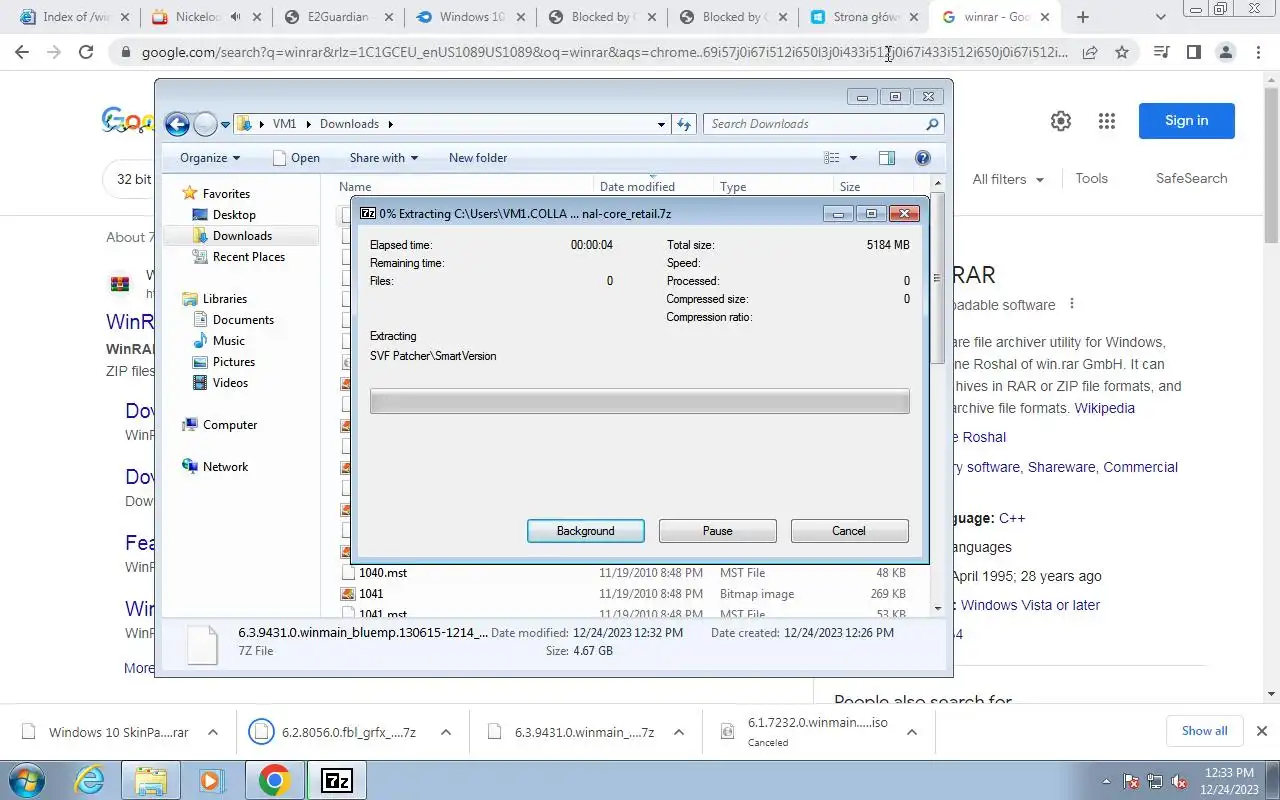Pause the 7-Zip extraction
The width and height of the screenshot is (1280, 800).
click(x=717, y=531)
